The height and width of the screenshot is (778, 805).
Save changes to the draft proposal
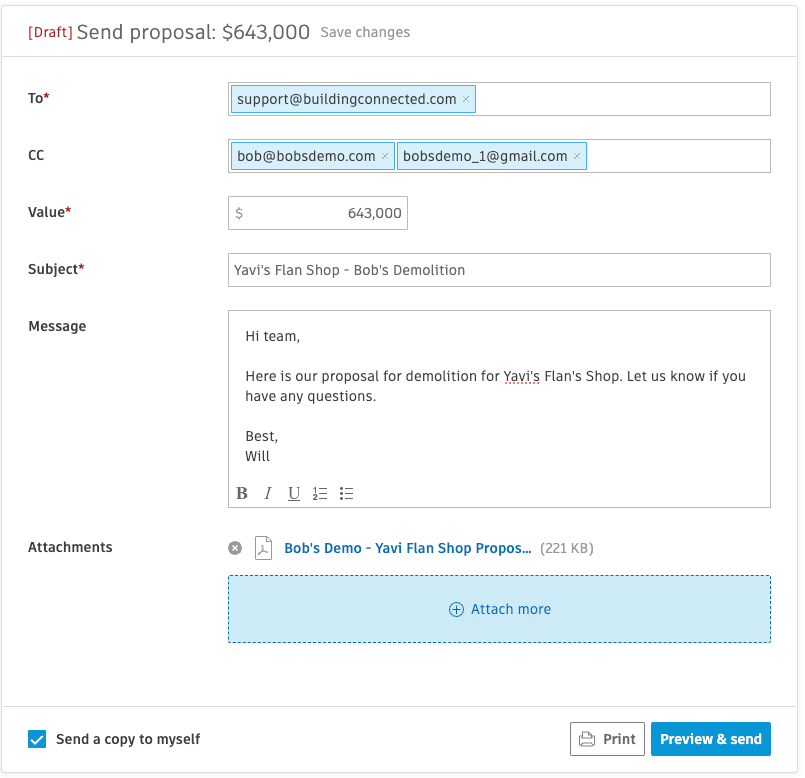[365, 32]
